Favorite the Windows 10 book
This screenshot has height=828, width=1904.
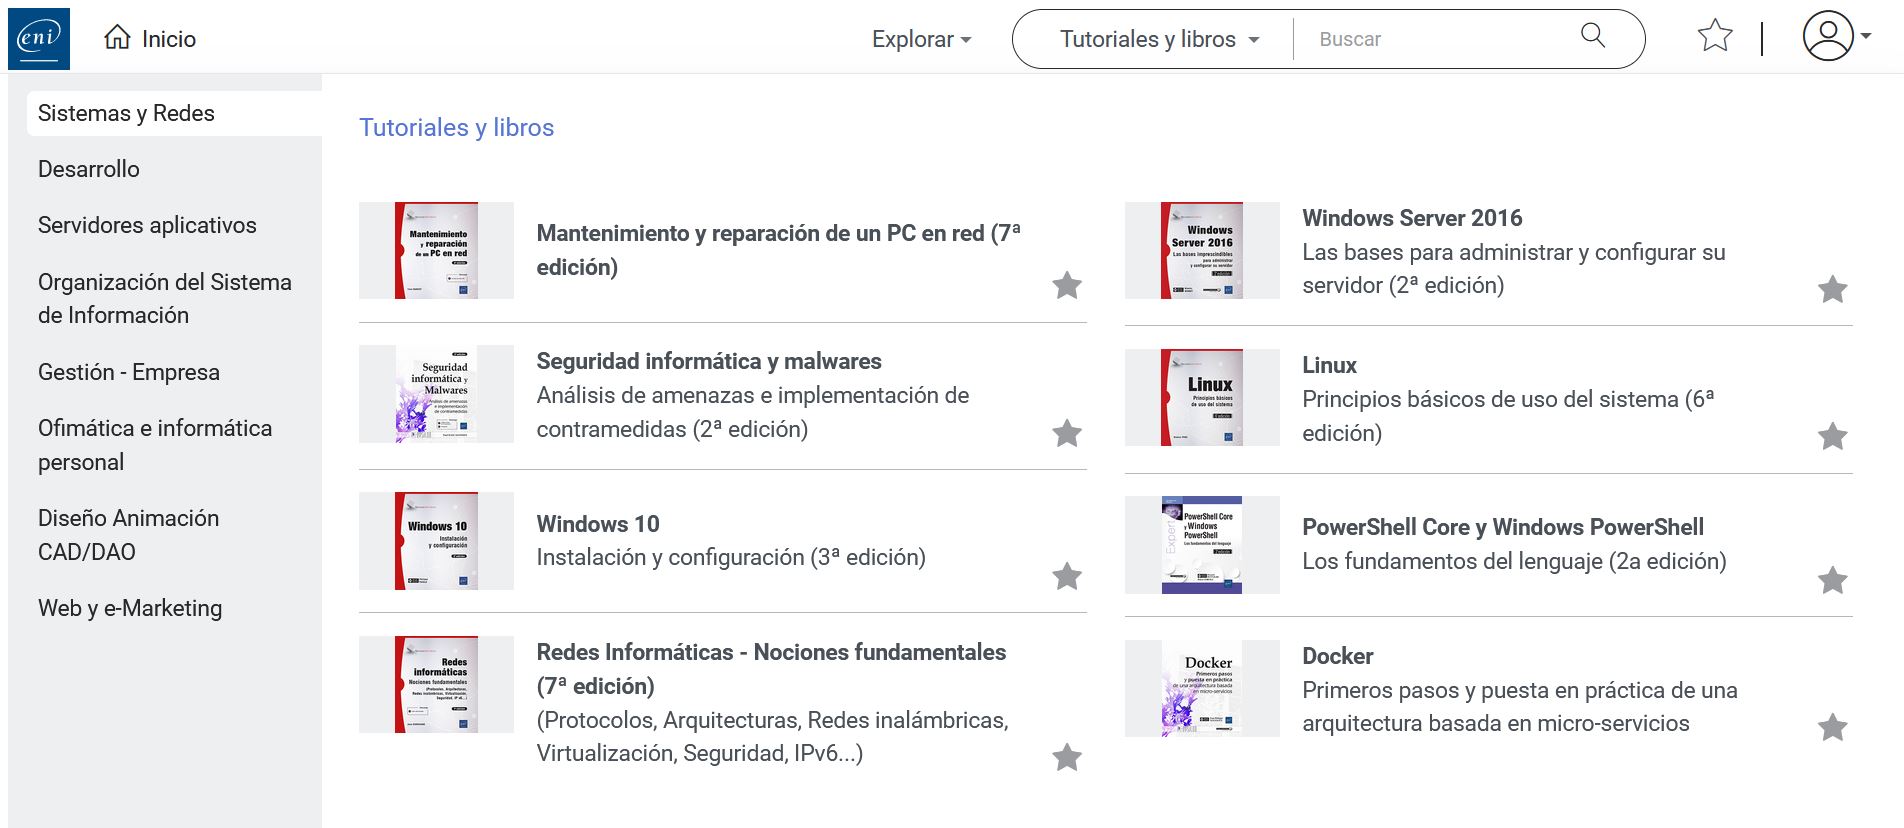[x=1067, y=576]
